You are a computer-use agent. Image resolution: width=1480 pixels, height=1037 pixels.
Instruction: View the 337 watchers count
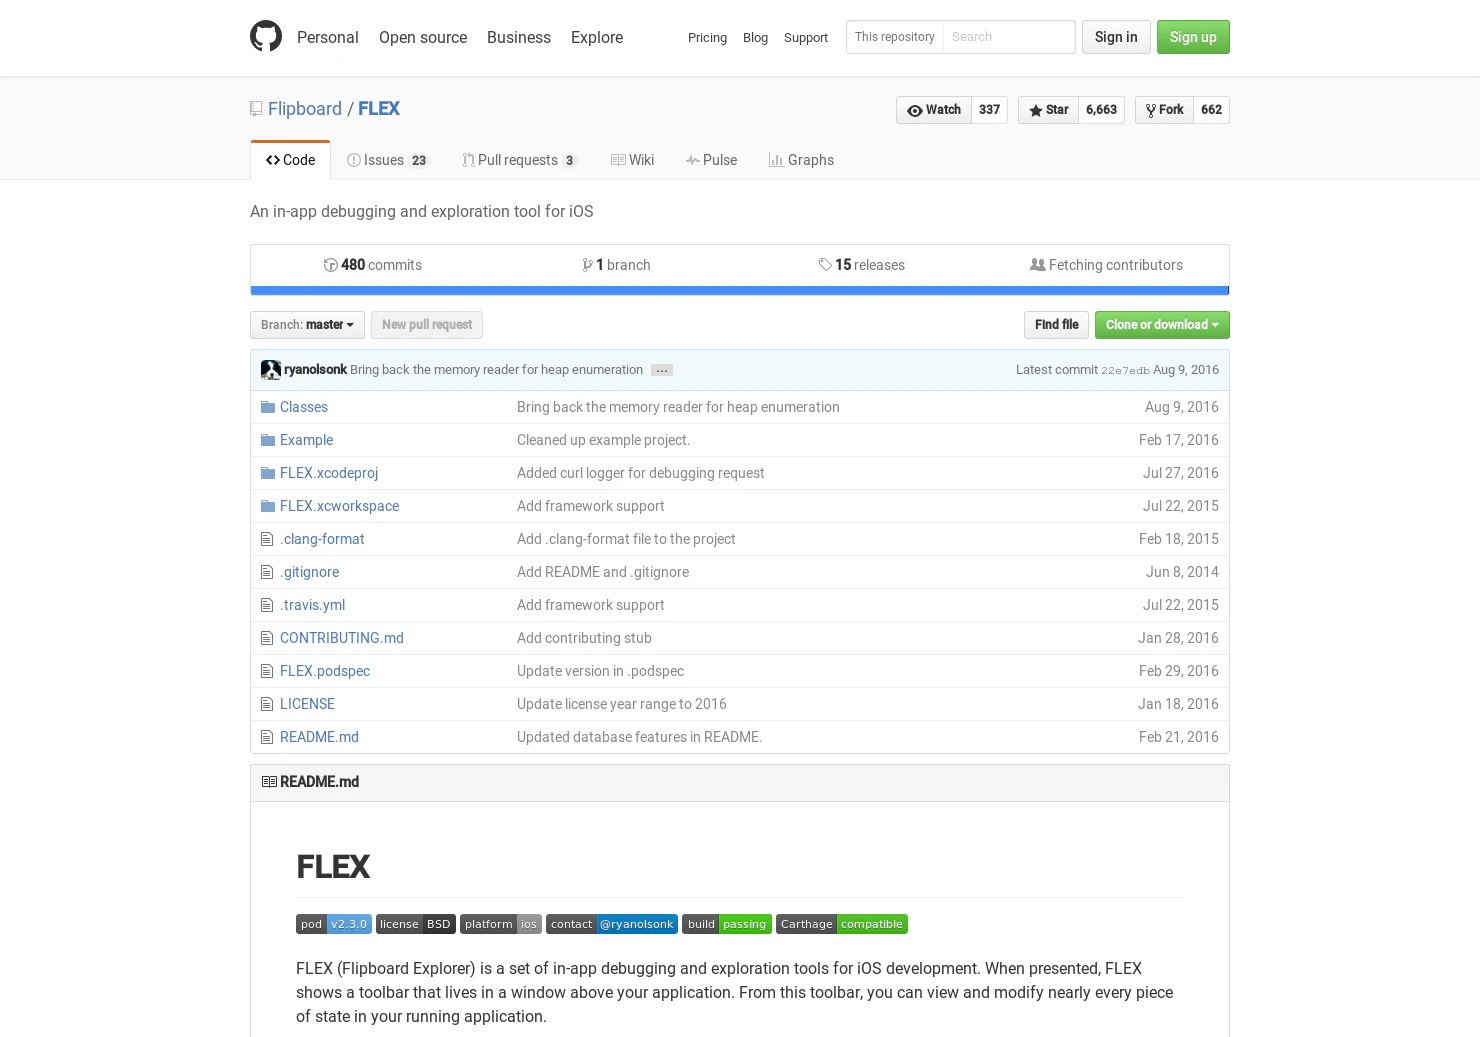click(x=989, y=110)
